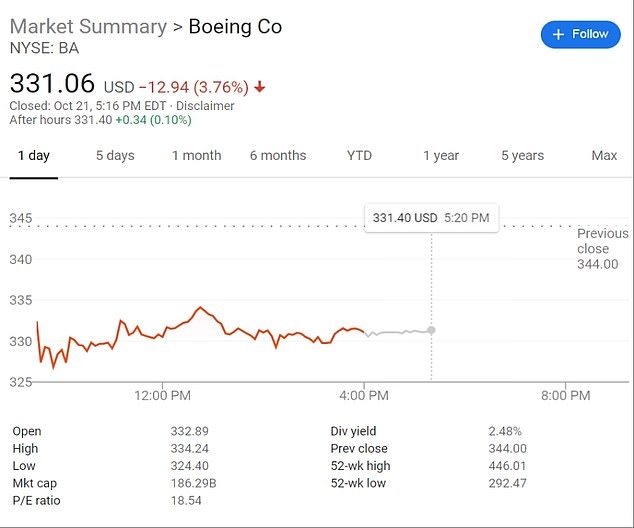Image resolution: width=634 pixels, height=528 pixels.
Task: Click the 331.40 USD price tooltip
Action: (432, 218)
